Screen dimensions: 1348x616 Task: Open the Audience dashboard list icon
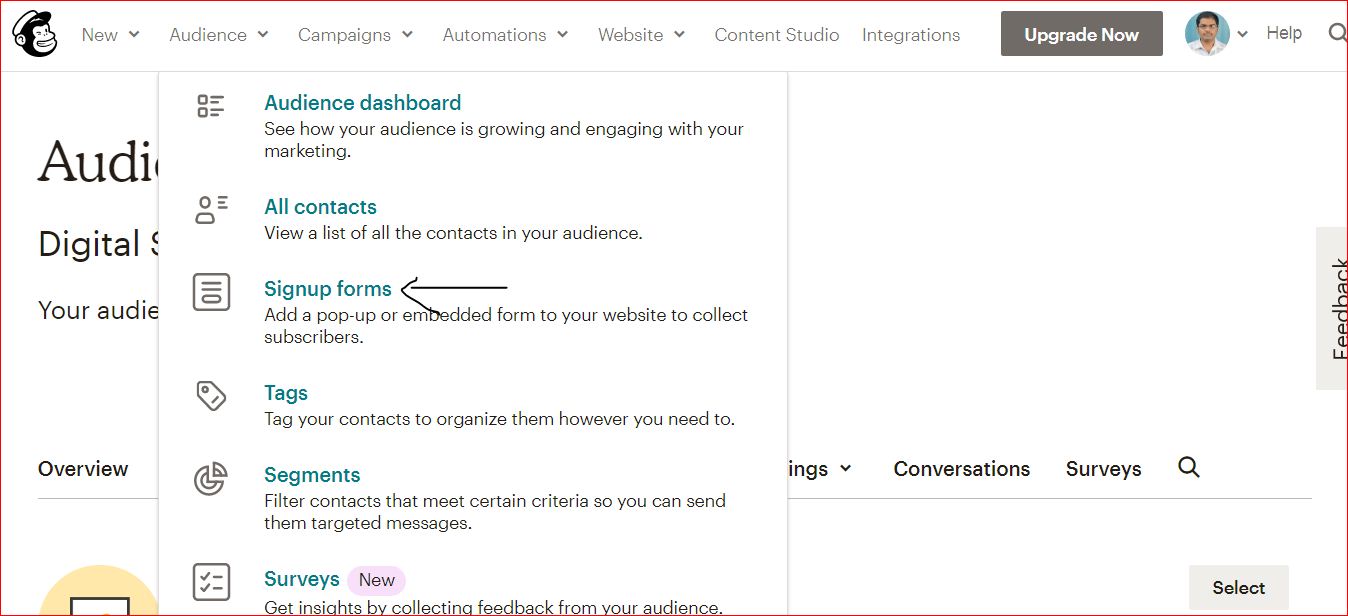211,106
